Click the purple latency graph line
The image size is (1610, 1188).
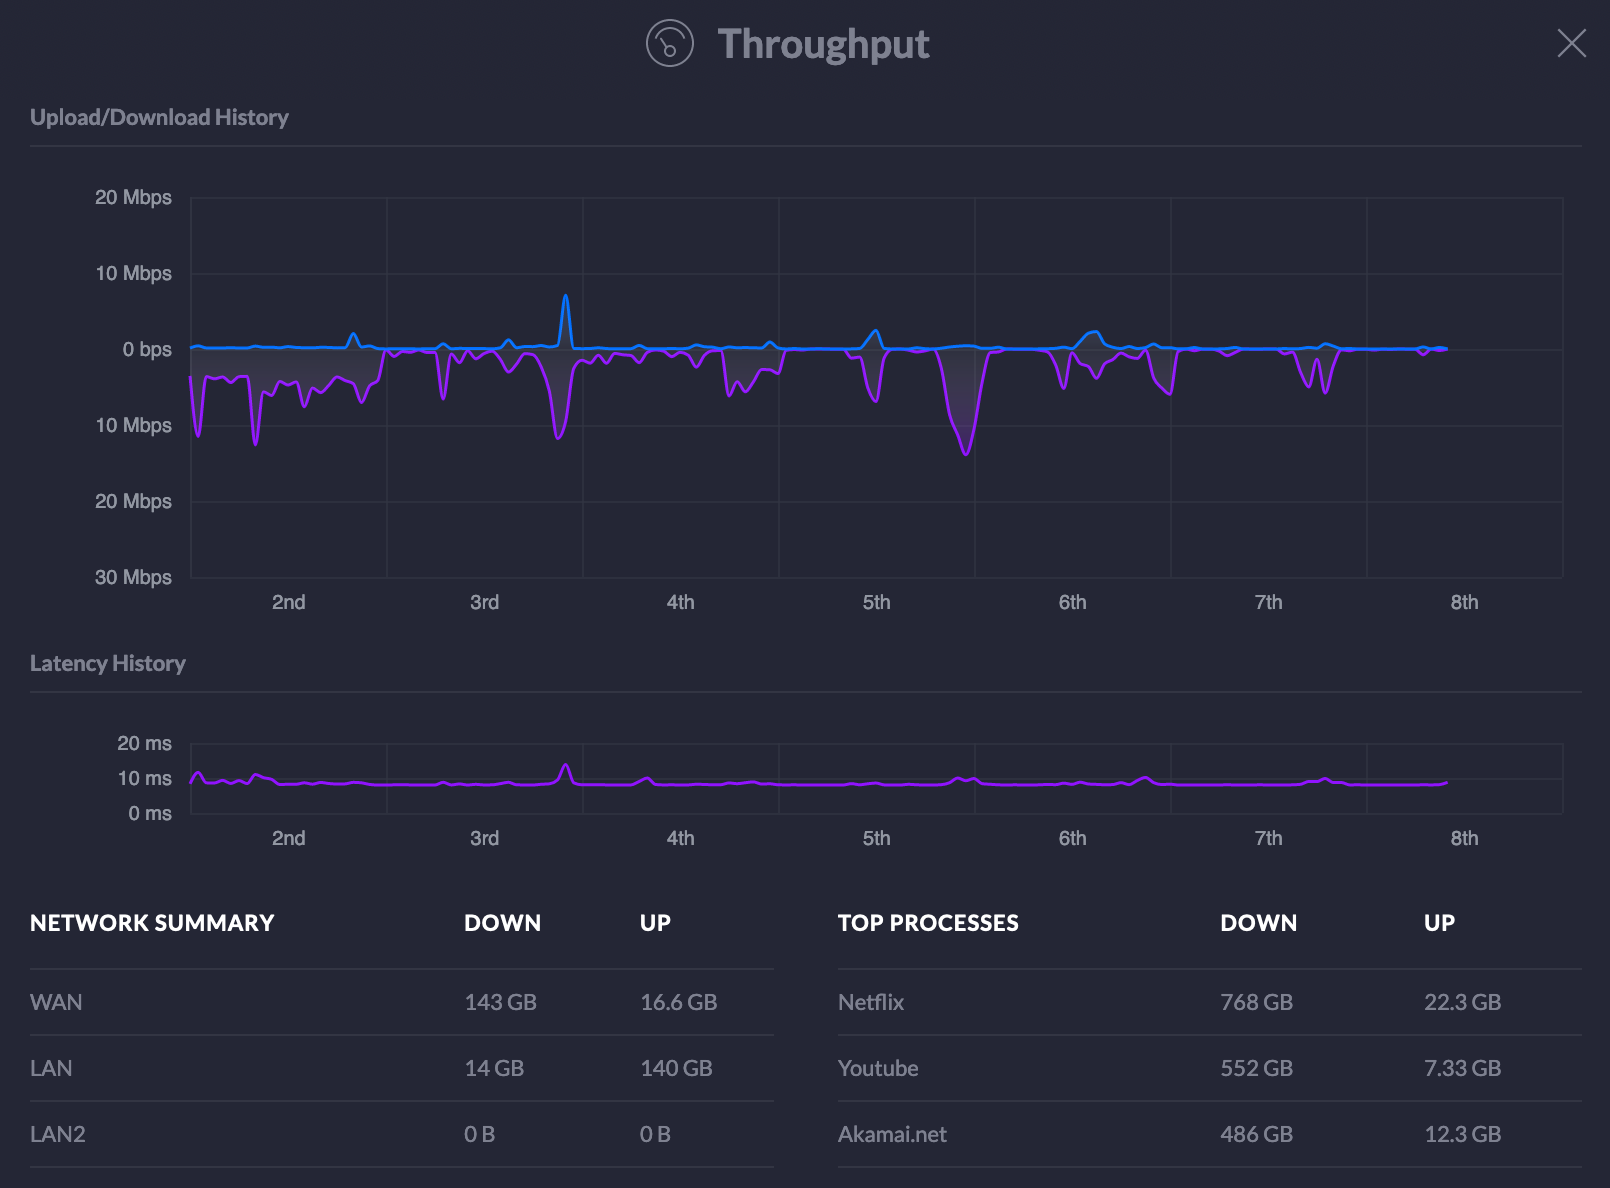pos(800,787)
